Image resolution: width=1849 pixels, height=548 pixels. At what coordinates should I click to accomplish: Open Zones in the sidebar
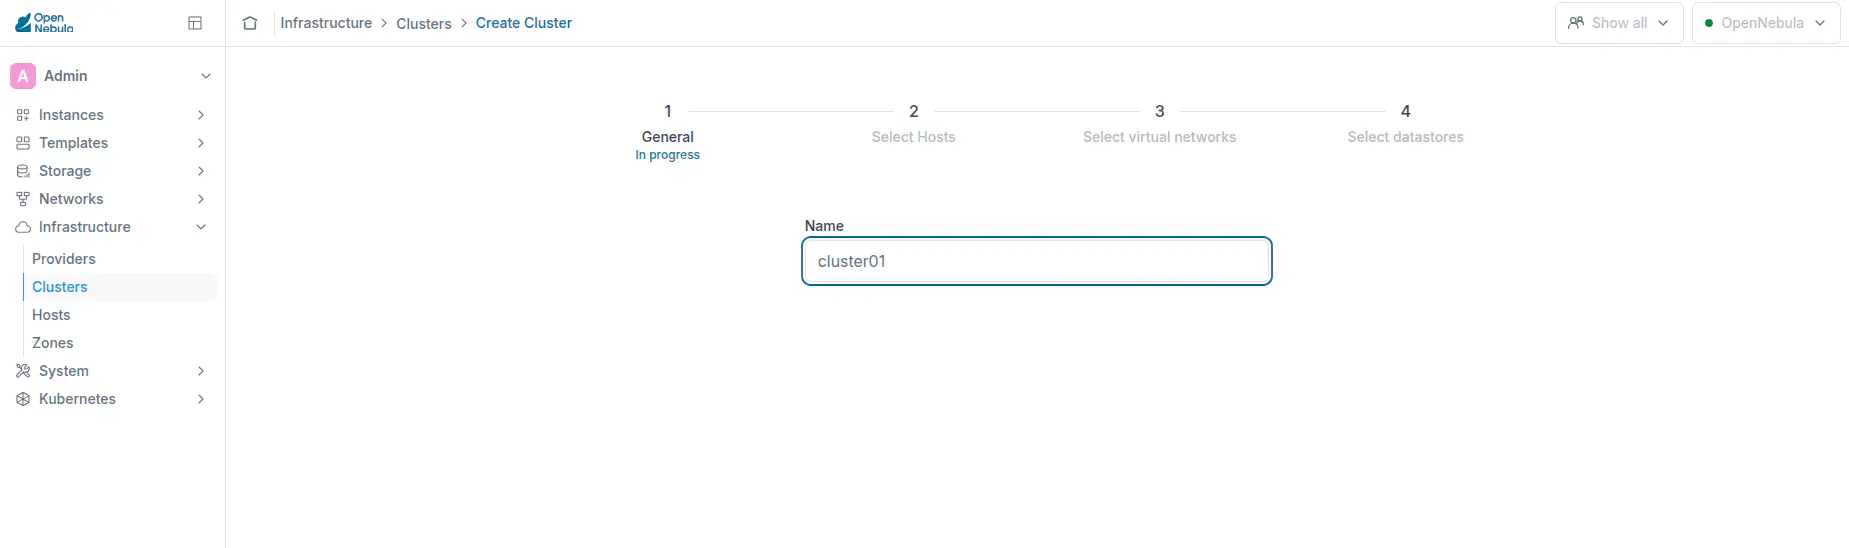53,343
